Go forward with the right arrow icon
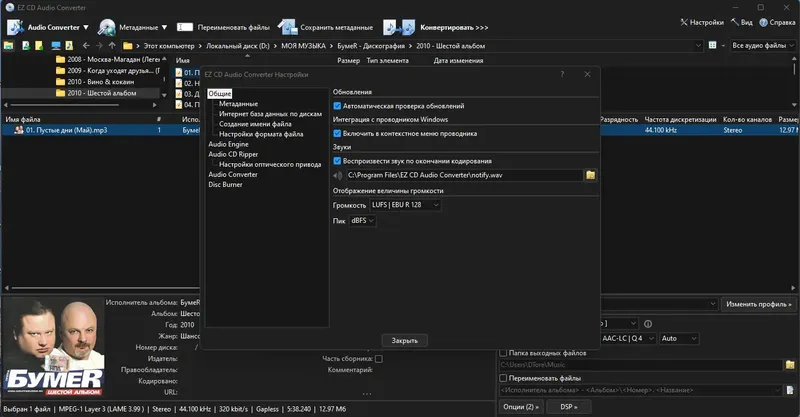The height and width of the screenshot is (417, 800). (99, 45)
